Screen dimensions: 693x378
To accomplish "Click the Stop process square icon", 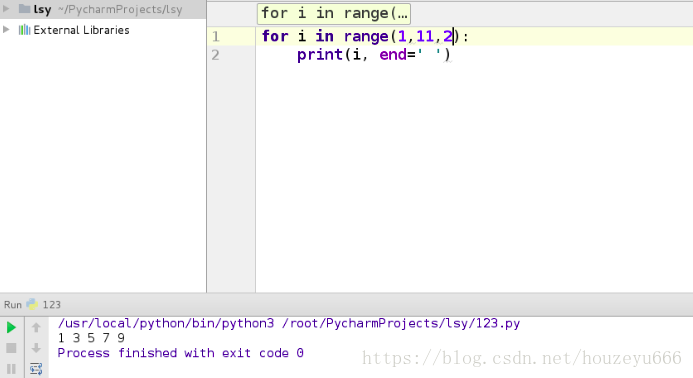I will [x=11, y=348].
